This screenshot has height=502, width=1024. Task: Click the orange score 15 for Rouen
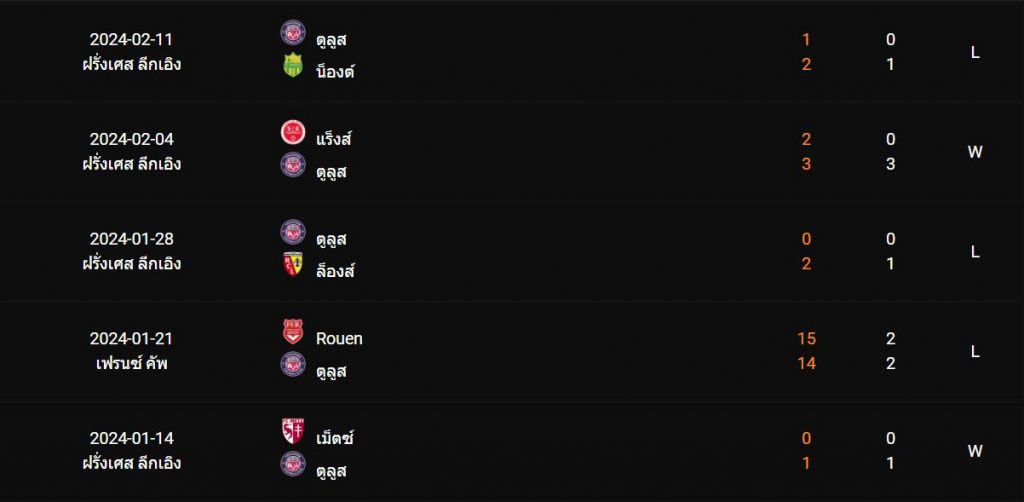806,338
